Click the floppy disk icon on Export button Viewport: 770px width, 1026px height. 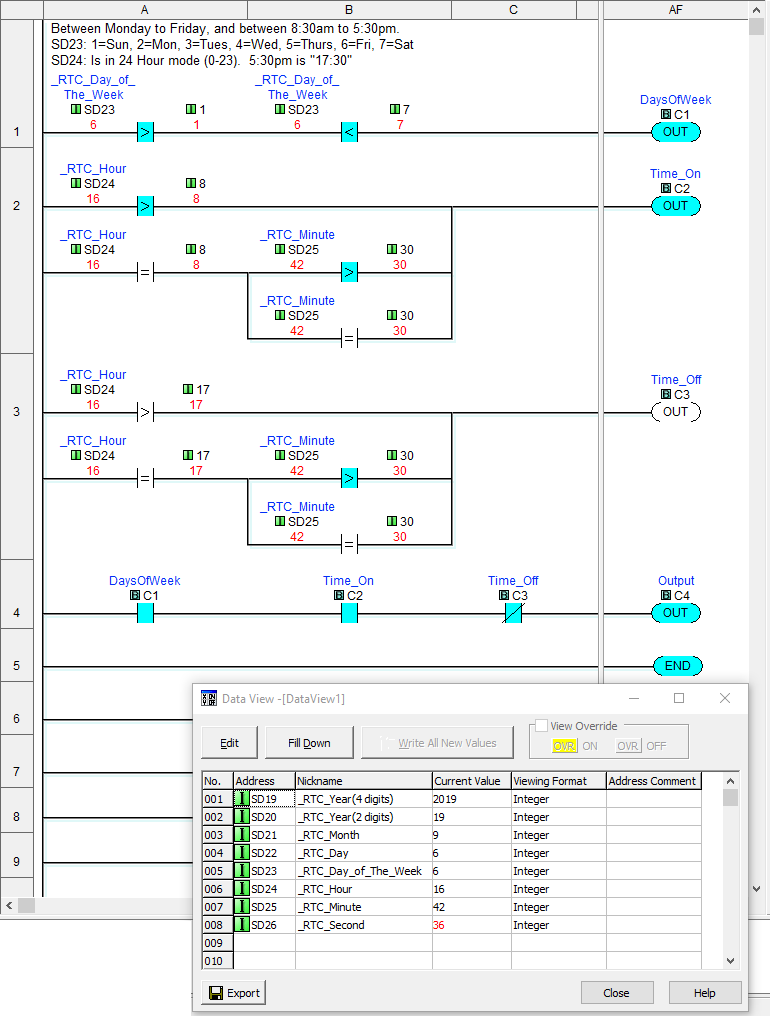(216, 993)
